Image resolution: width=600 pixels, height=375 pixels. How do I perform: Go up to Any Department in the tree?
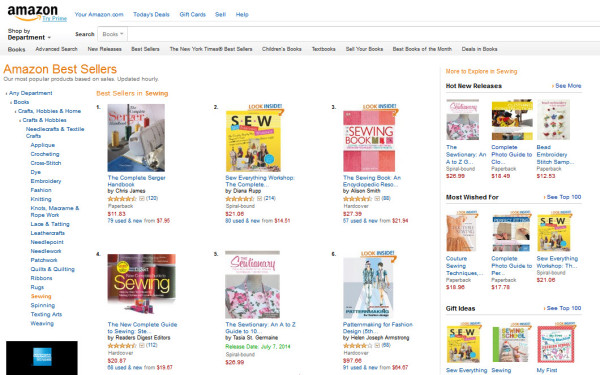pyautogui.click(x=31, y=93)
